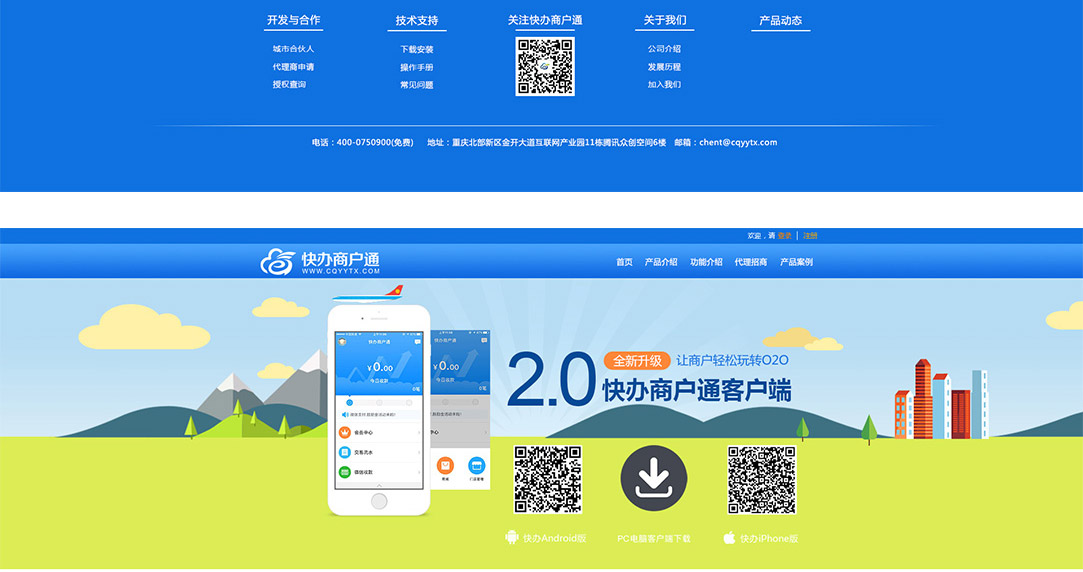Image resolution: width=1083 pixels, height=572 pixels.
Task: Click 快办iPhone版 download label
Action: (x=769, y=538)
